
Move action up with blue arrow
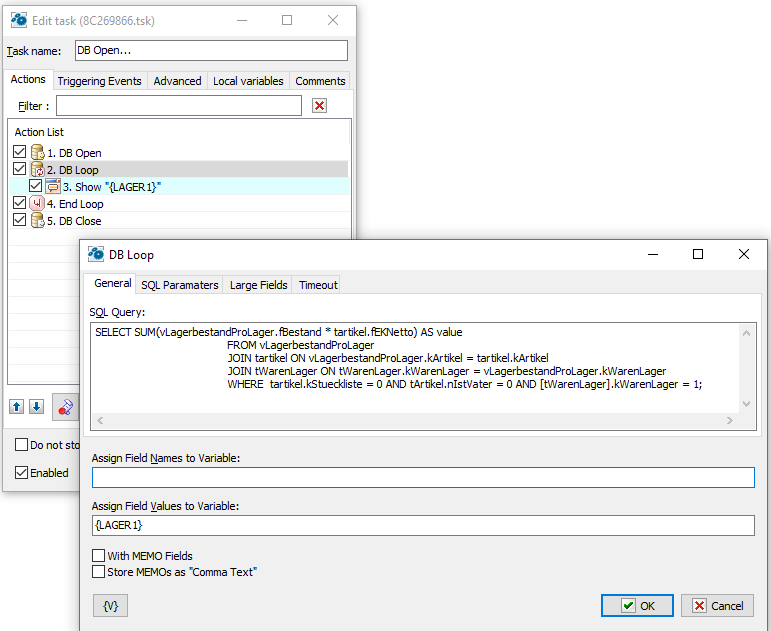17,407
